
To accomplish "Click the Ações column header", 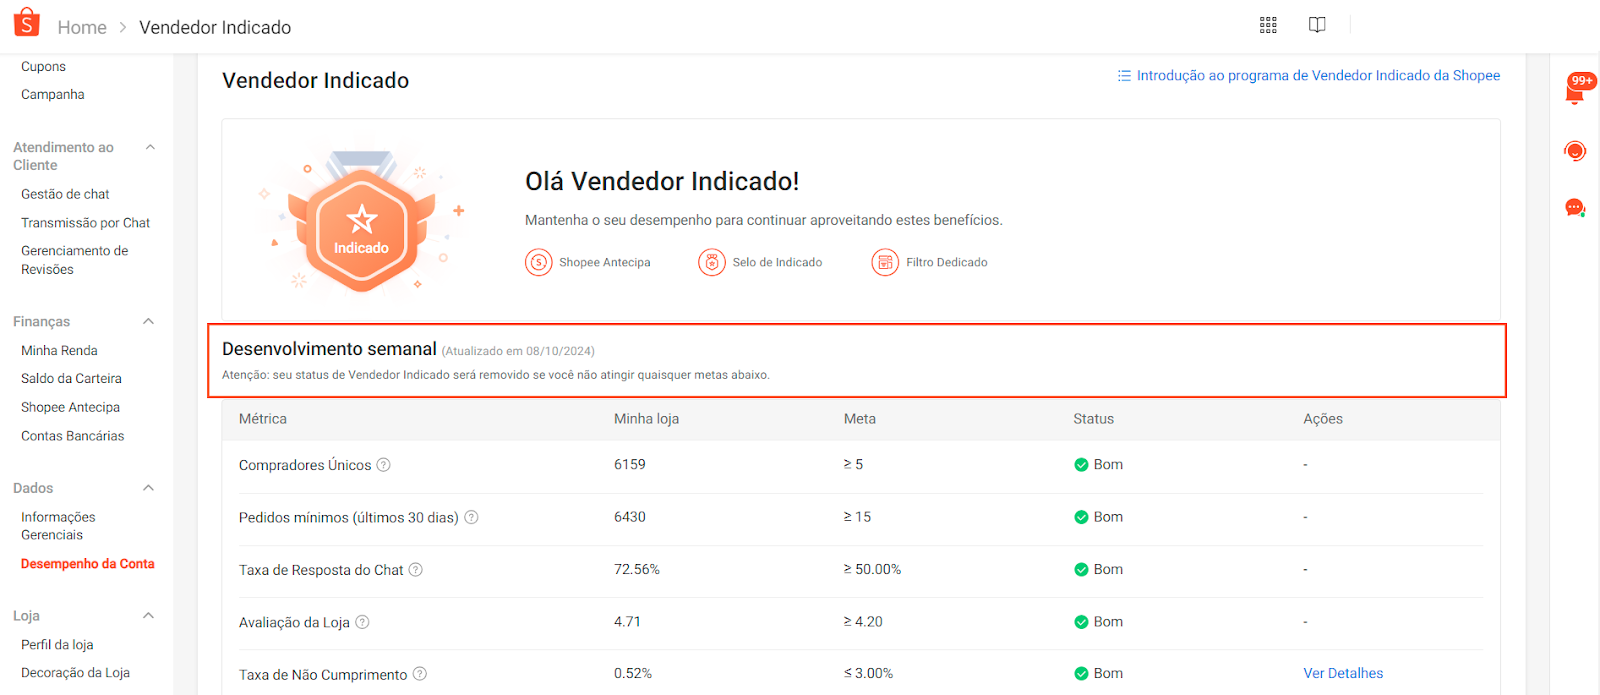I will tap(1323, 419).
